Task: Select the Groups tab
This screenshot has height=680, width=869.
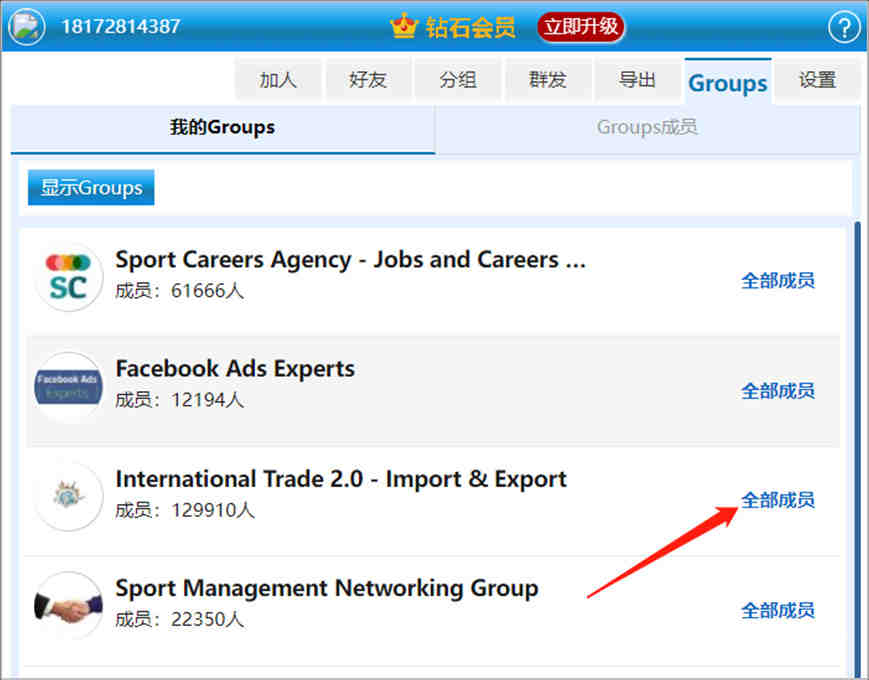Action: [x=728, y=82]
